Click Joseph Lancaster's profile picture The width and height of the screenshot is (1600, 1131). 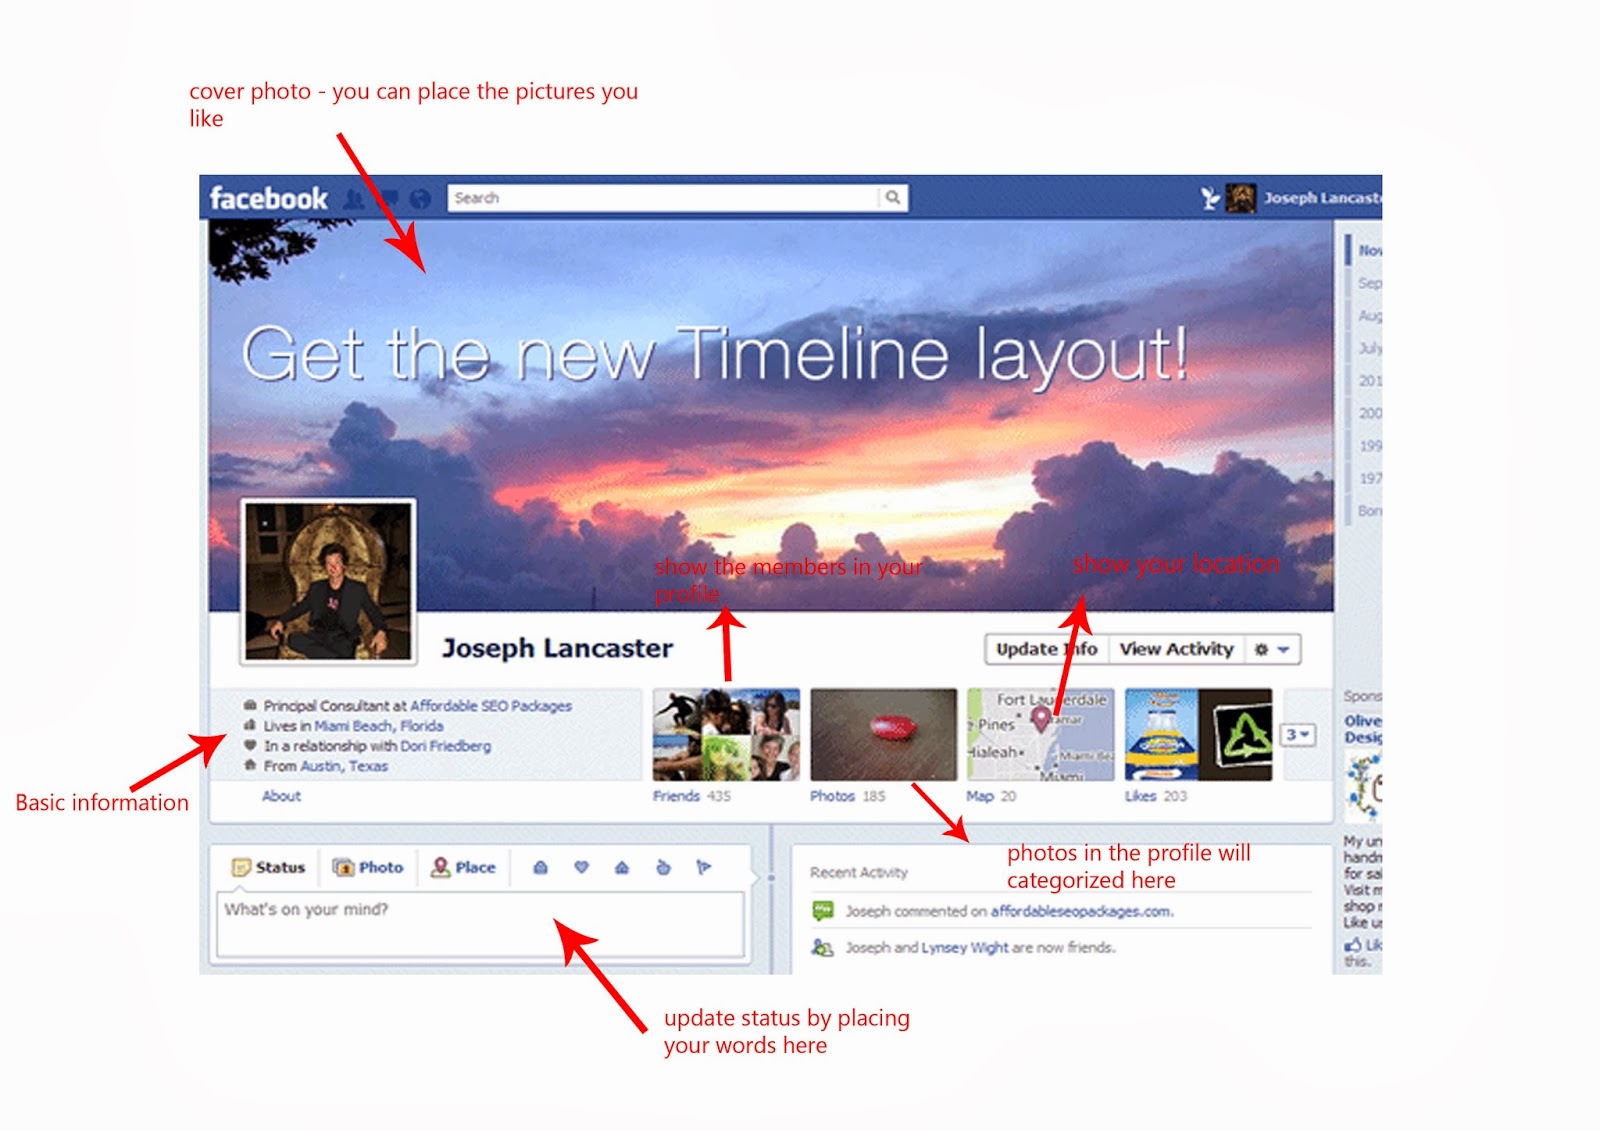[328, 581]
